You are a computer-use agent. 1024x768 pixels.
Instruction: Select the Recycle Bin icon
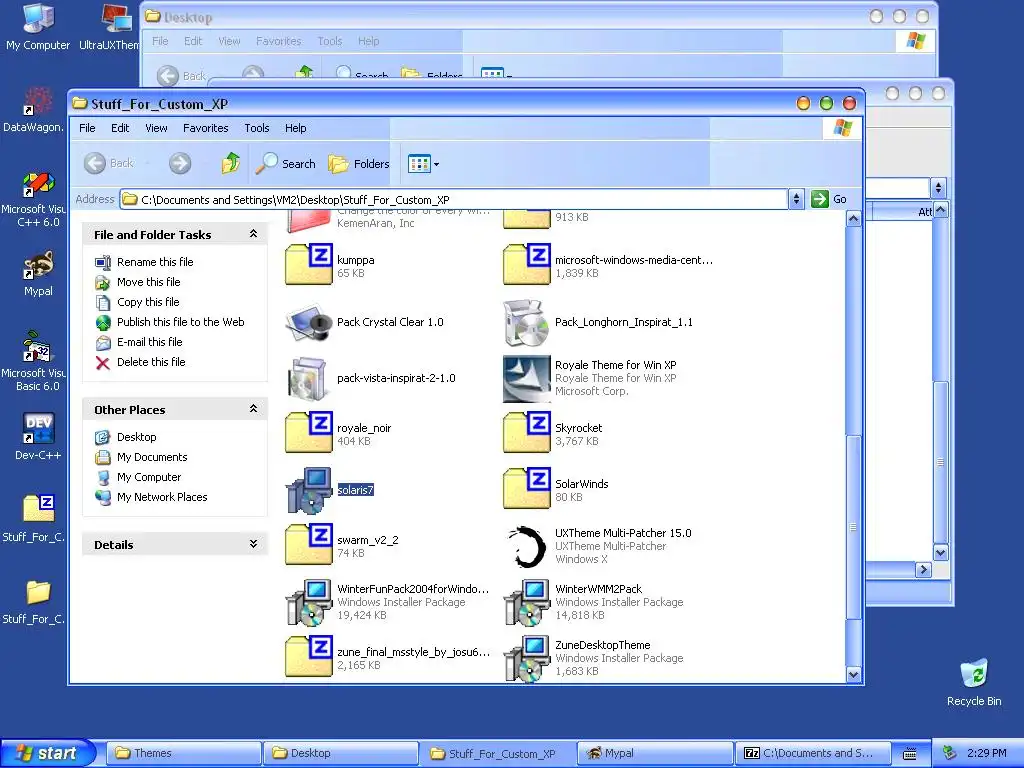[x=974, y=682]
